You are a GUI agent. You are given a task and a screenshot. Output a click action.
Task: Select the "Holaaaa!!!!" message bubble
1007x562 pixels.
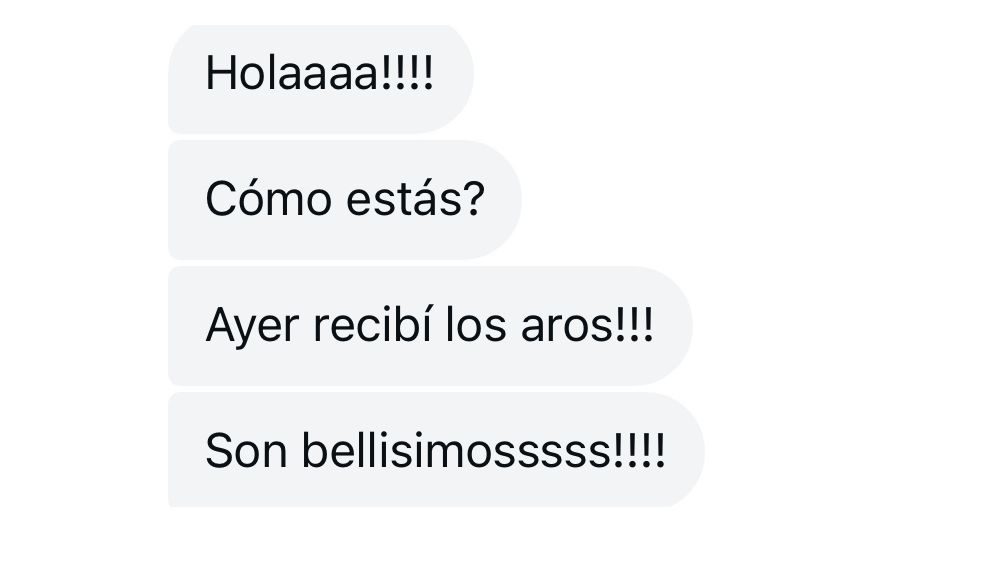point(320,79)
